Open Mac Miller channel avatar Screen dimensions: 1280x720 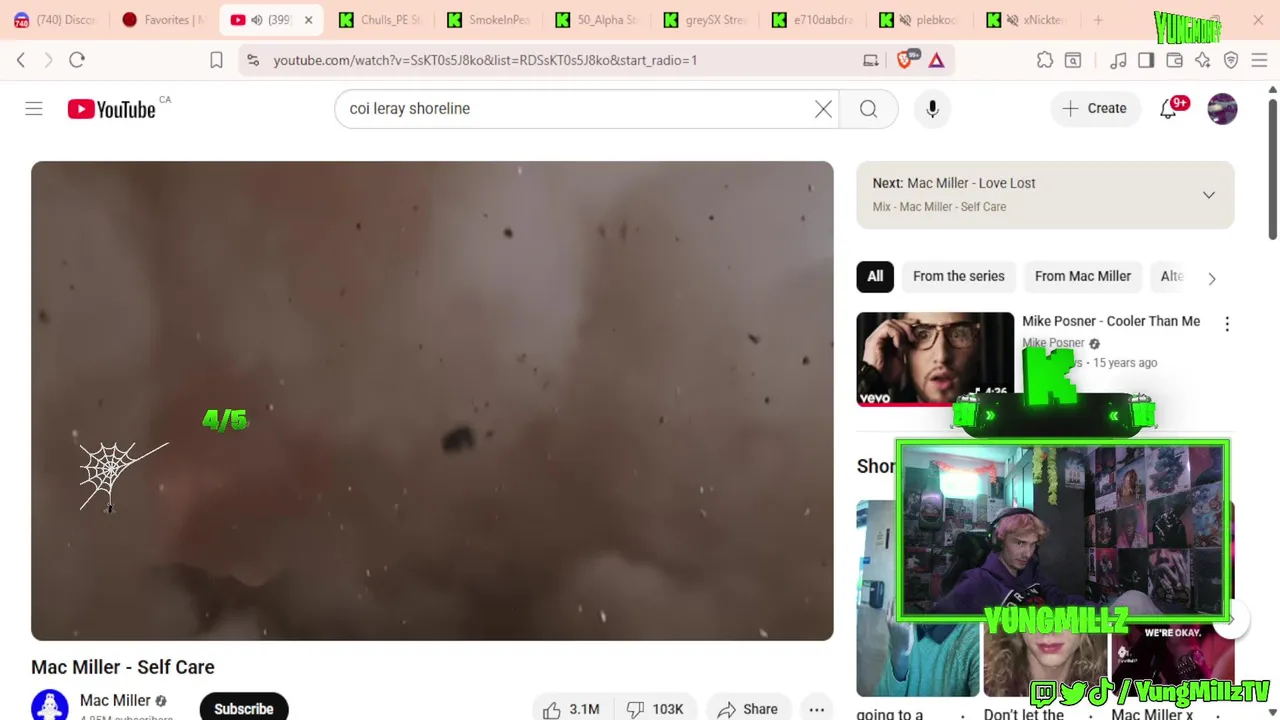49,705
